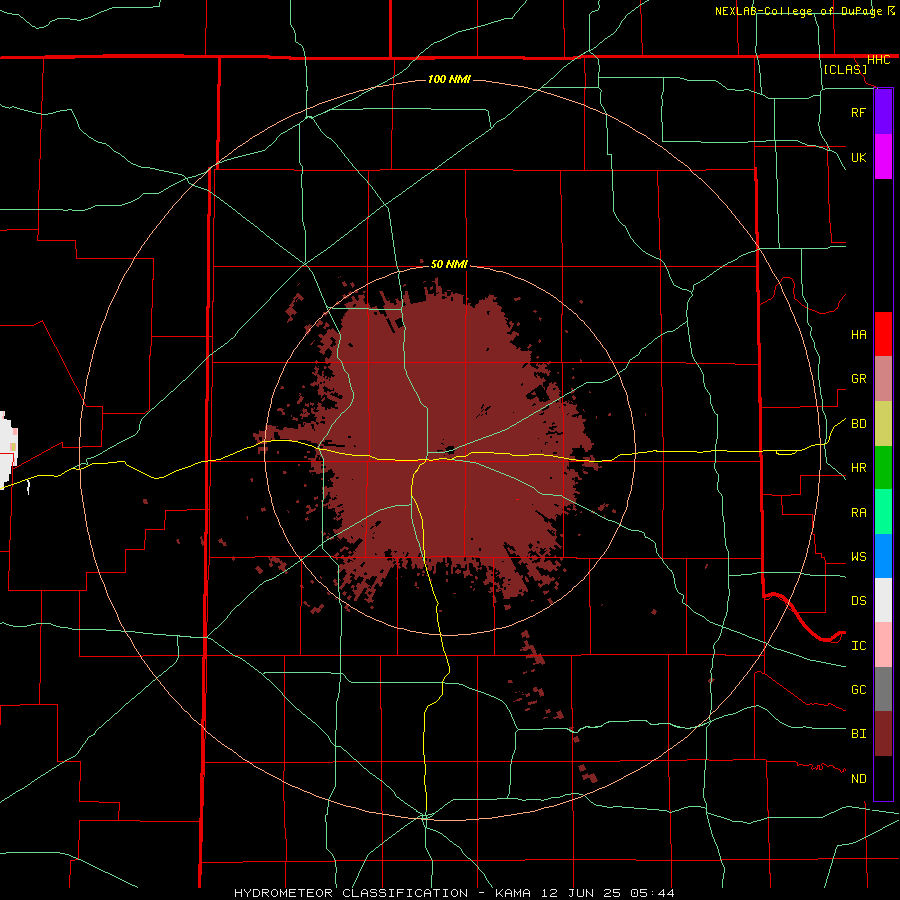Click the red HA color swatch
The image size is (900, 900).
click(883, 334)
